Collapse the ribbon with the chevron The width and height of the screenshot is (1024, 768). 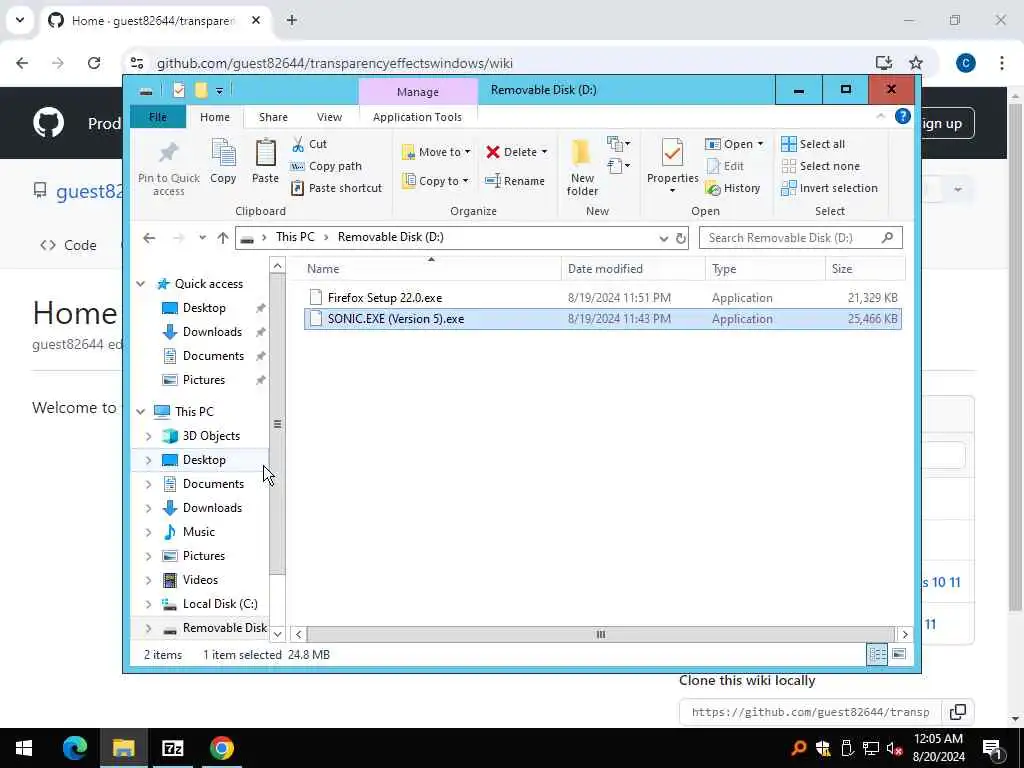[880, 116]
